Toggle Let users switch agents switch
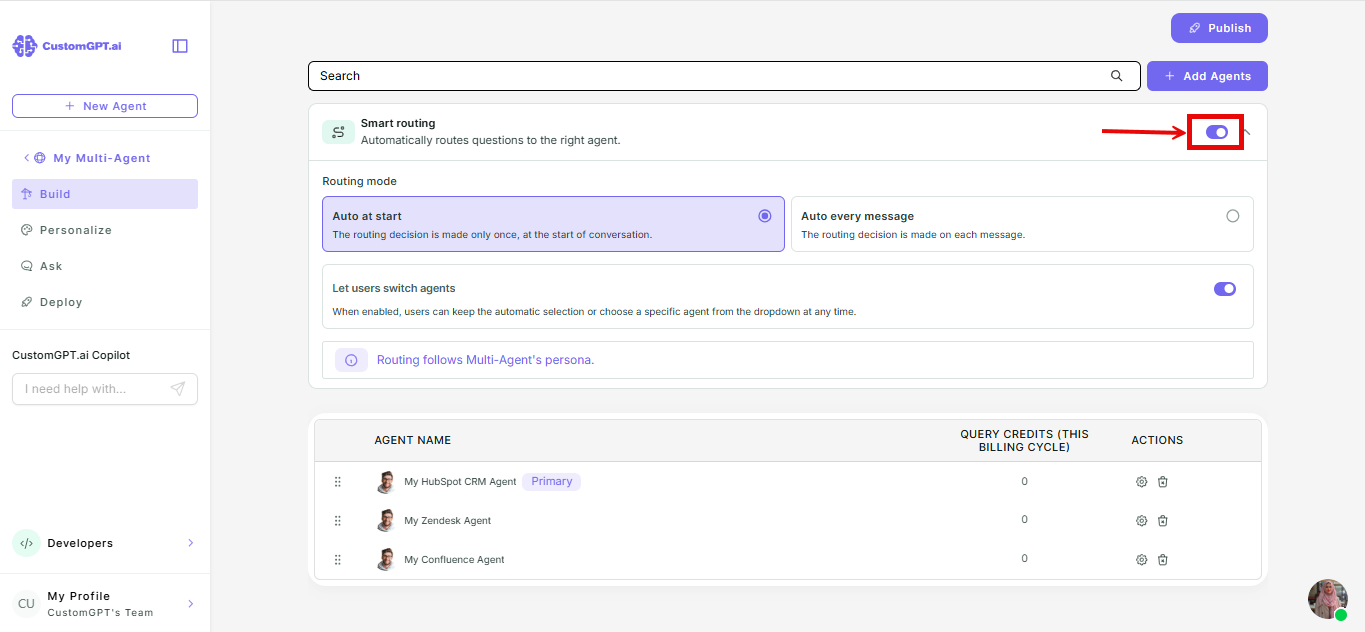 coord(1225,289)
